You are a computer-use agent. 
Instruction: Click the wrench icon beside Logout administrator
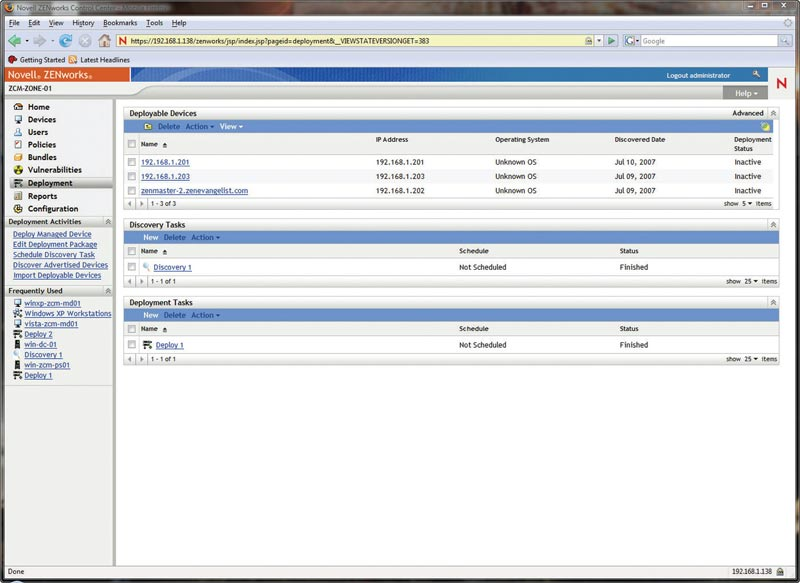(756, 74)
